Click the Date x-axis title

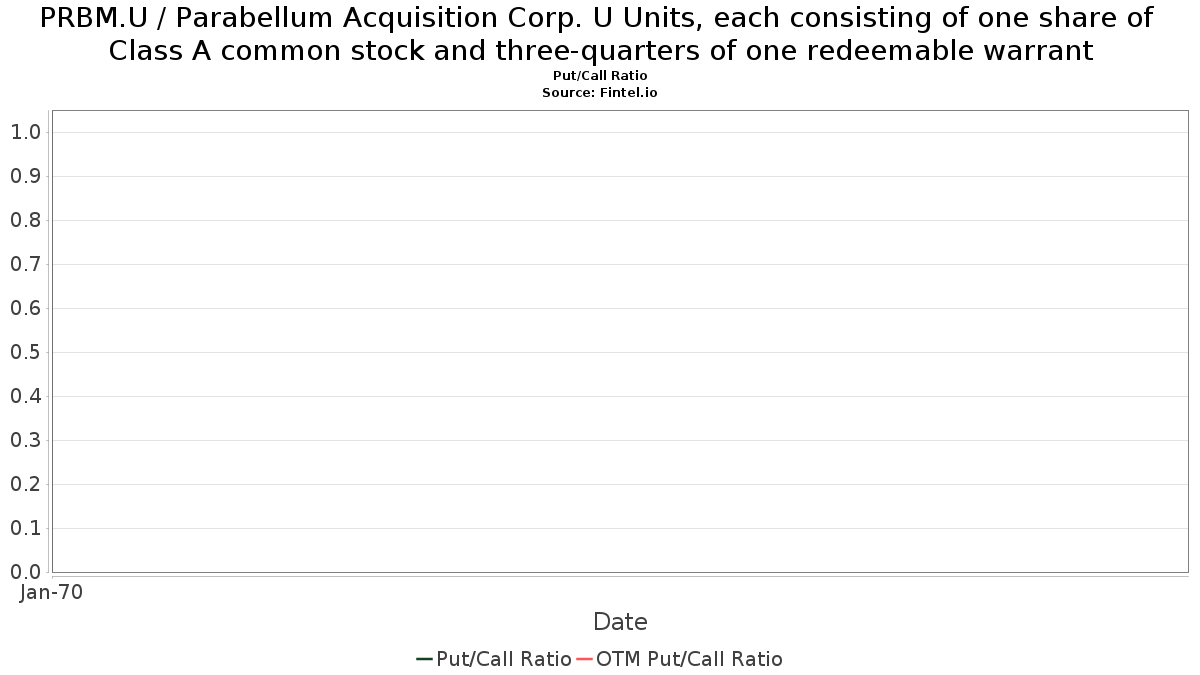point(620,622)
